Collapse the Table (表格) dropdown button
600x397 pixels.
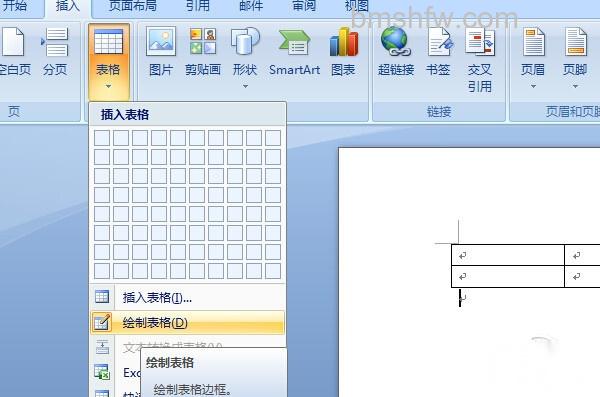coord(109,61)
